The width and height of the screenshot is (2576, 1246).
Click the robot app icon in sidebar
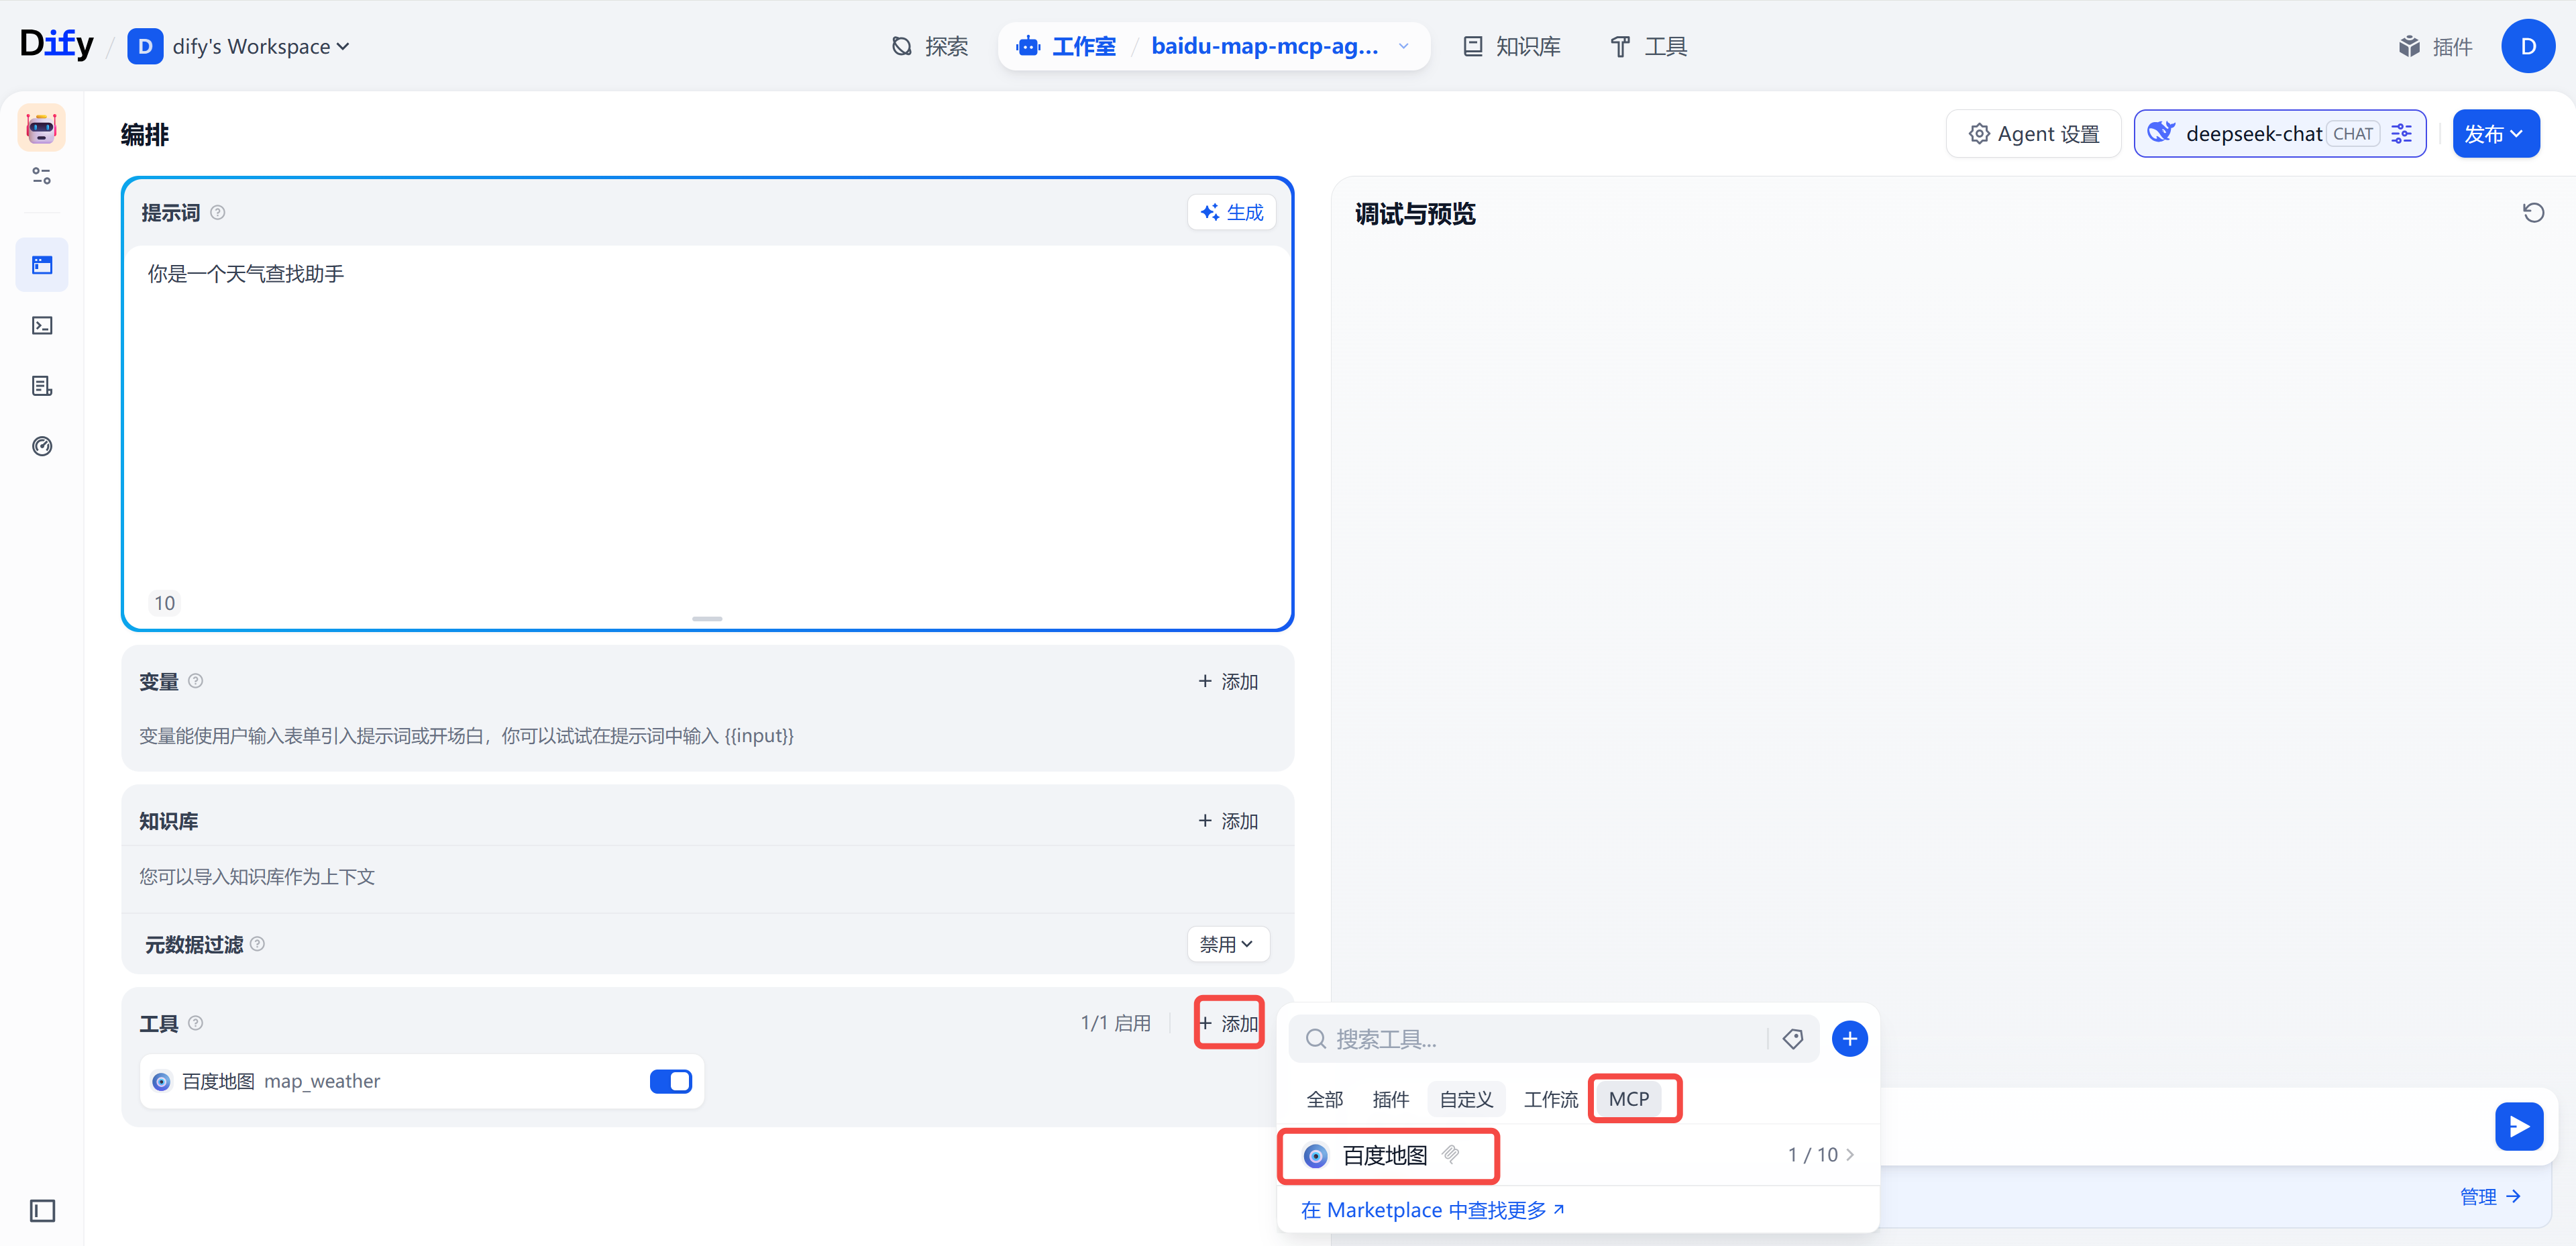pyautogui.click(x=41, y=128)
